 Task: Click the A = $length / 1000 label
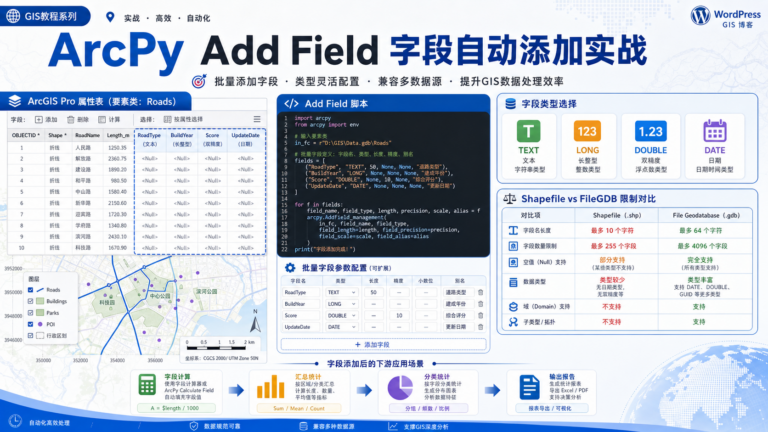click(x=175, y=408)
